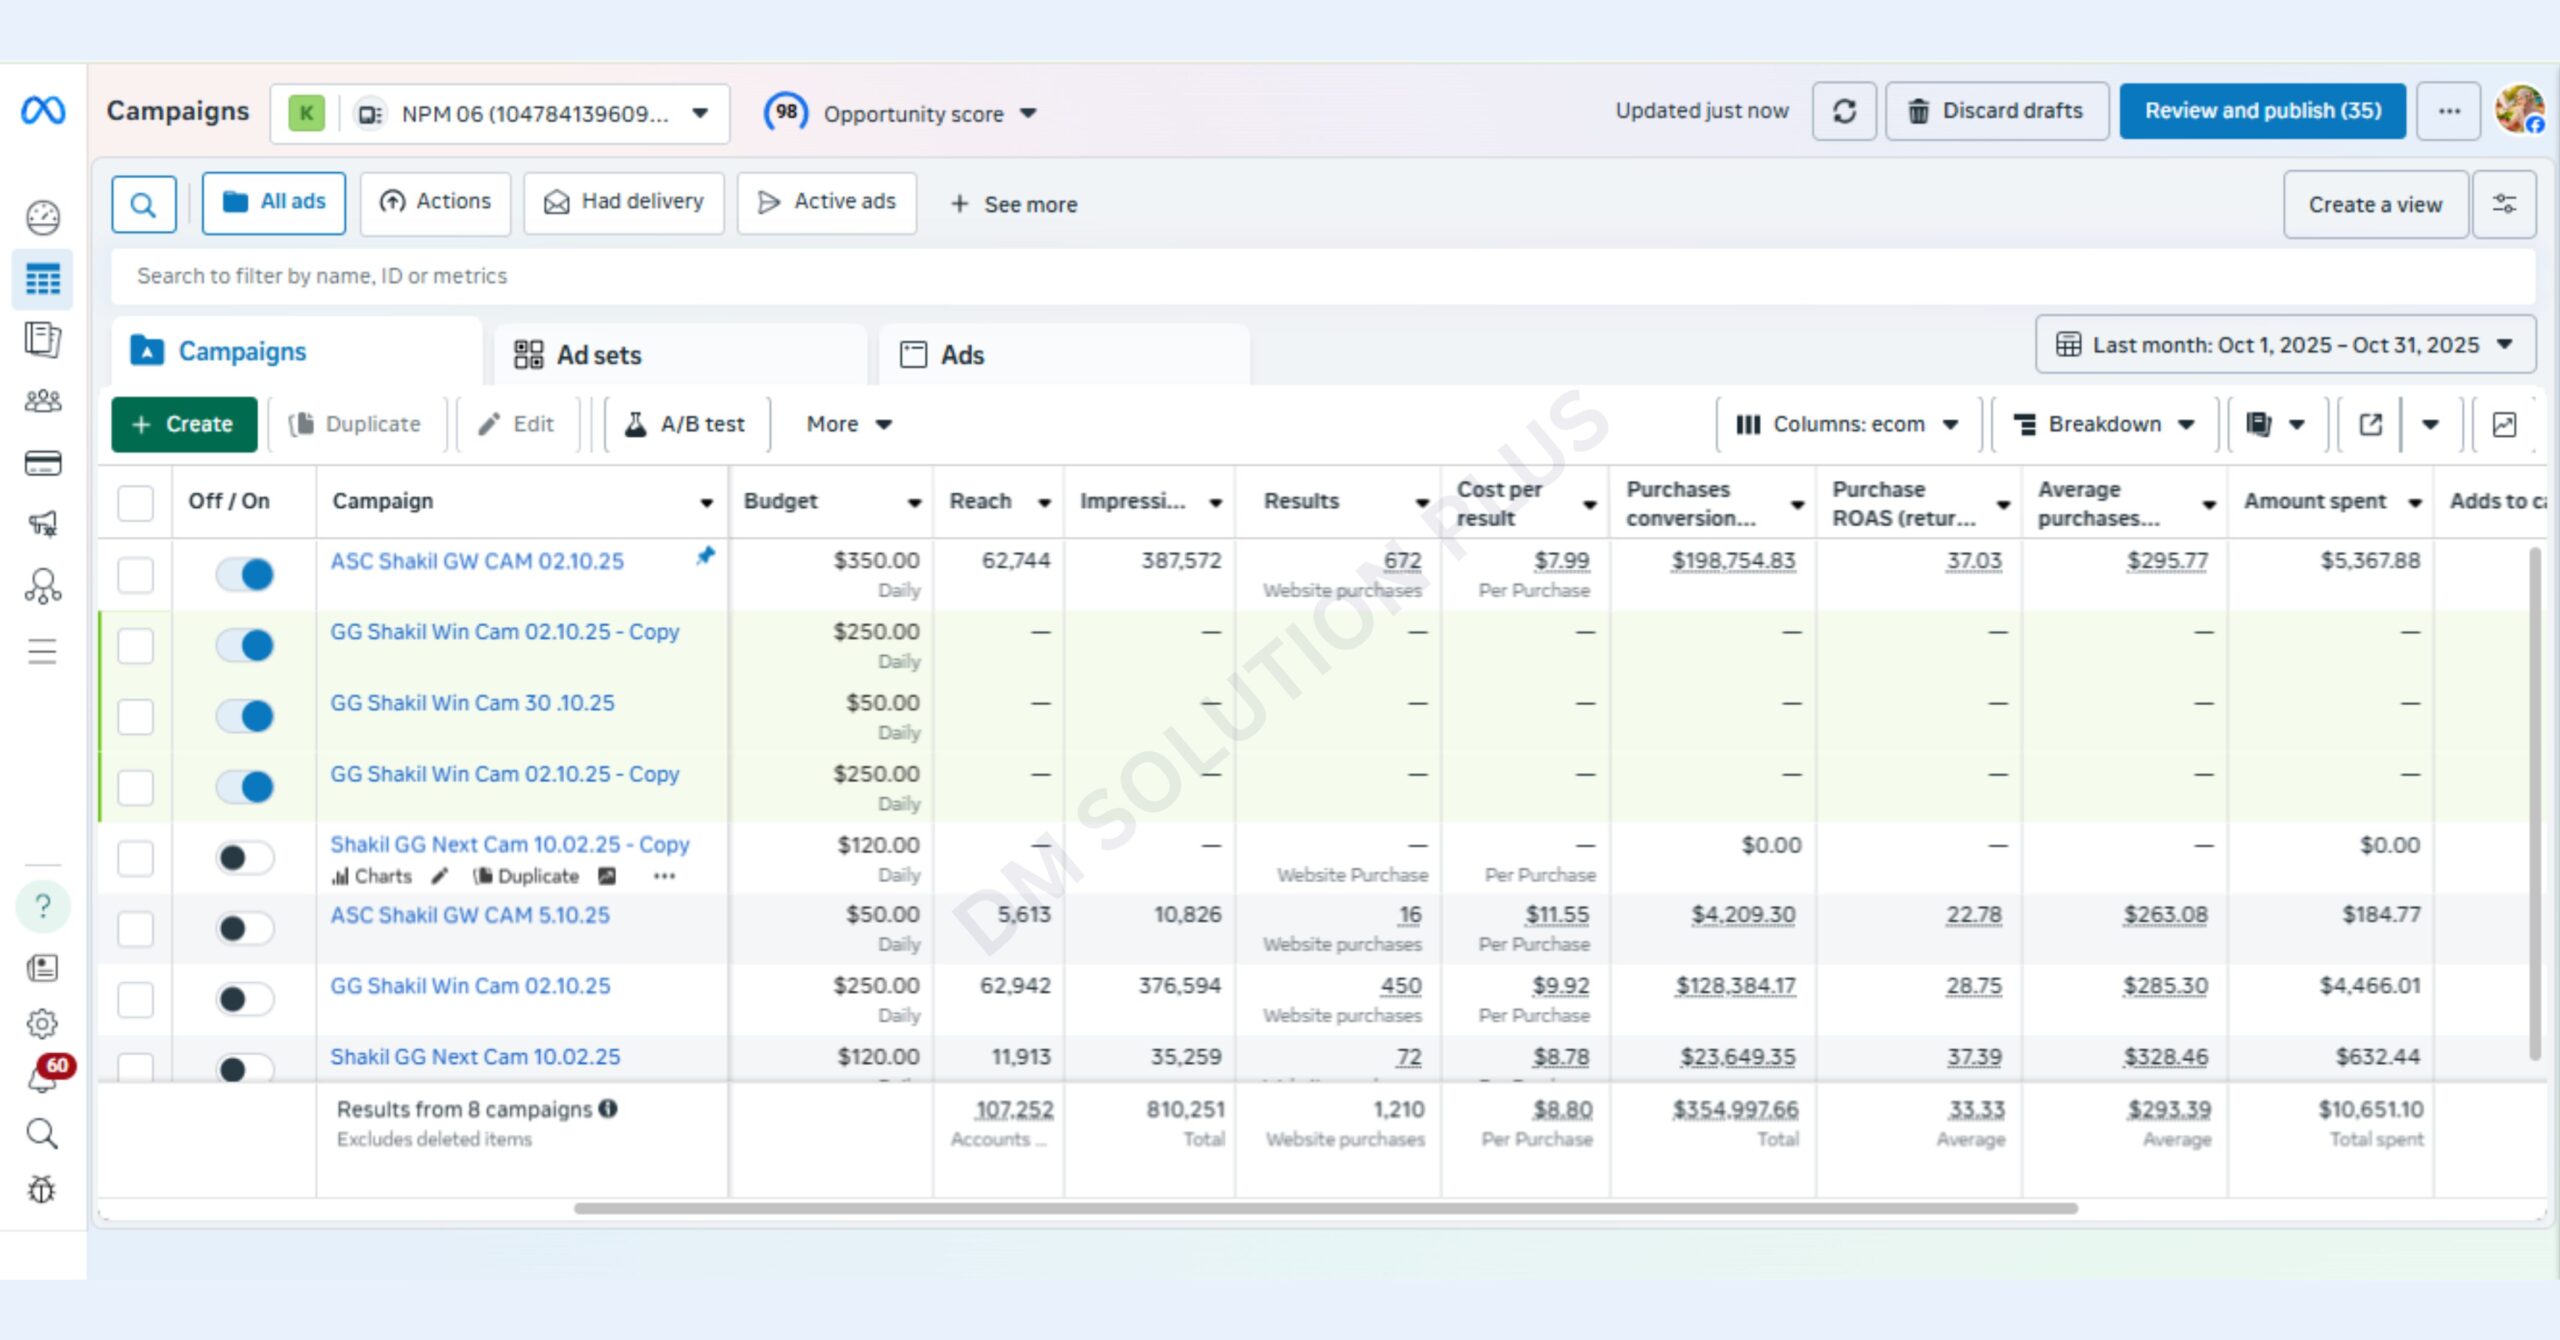The height and width of the screenshot is (1340, 2560).
Task: Click the refresh data icon
Action: (x=1844, y=111)
